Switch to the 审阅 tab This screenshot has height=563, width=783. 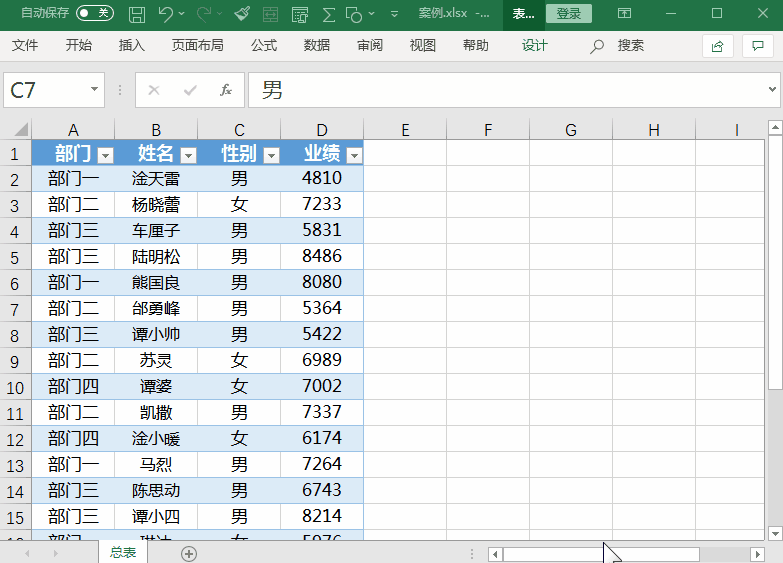pos(370,45)
